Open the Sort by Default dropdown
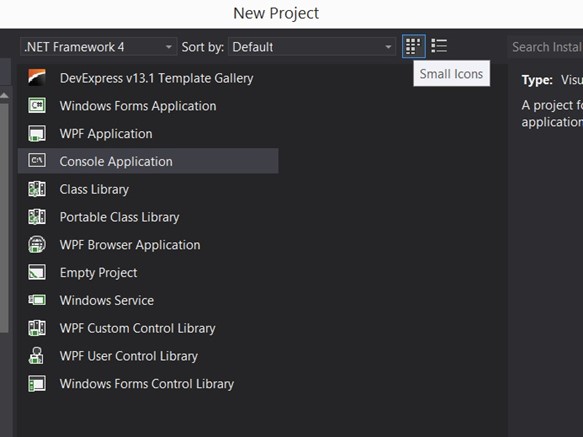 312,47
